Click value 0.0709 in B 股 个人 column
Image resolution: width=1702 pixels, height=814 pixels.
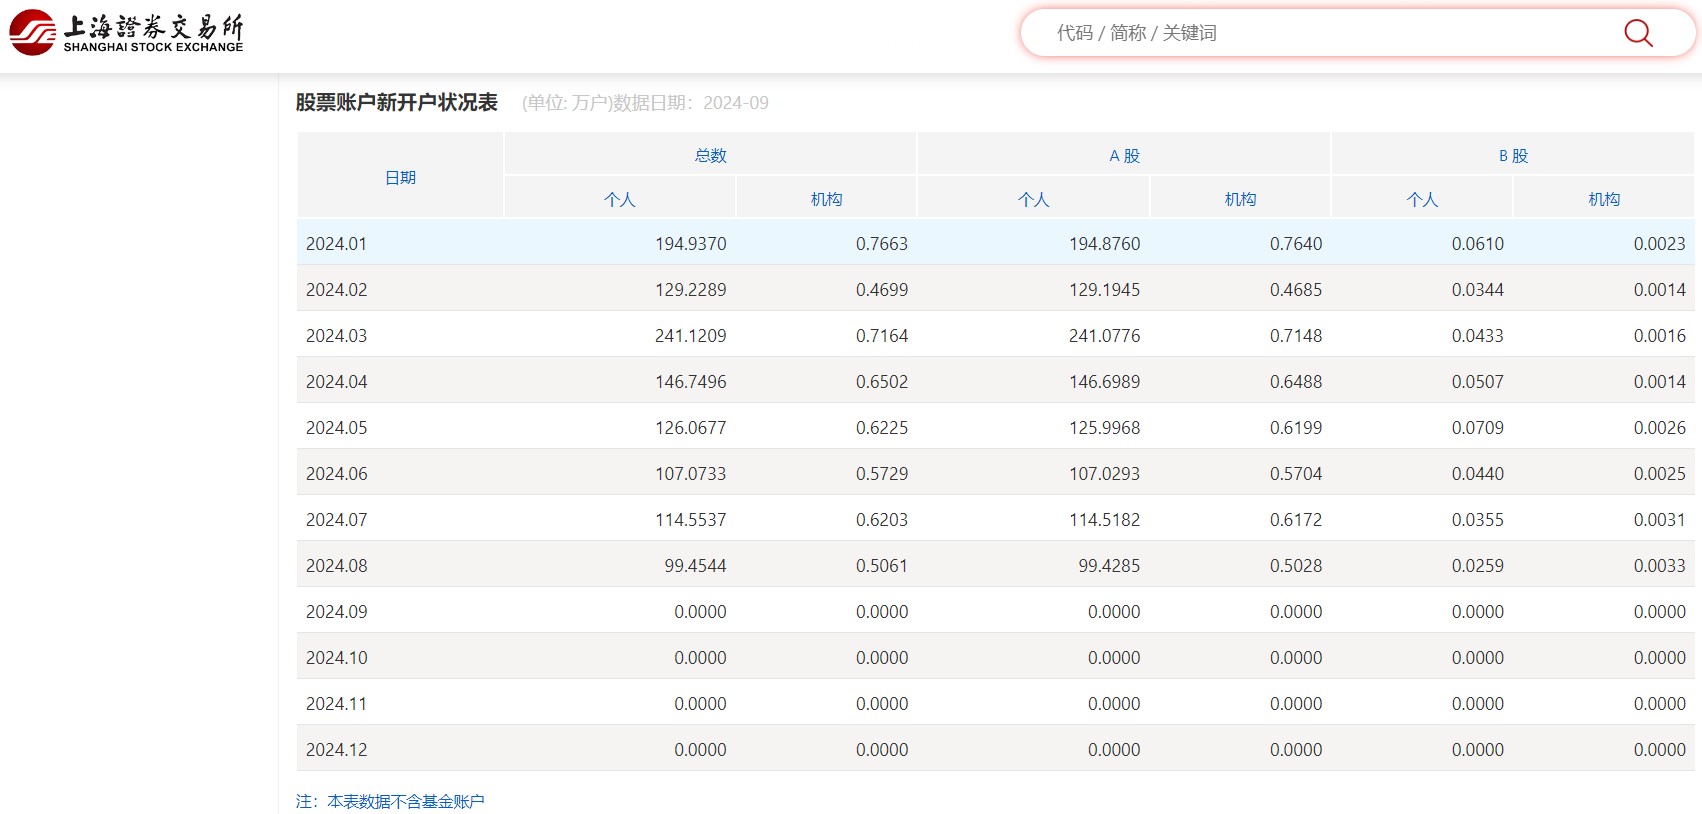pyautogui.click(x=1477, y=427)
